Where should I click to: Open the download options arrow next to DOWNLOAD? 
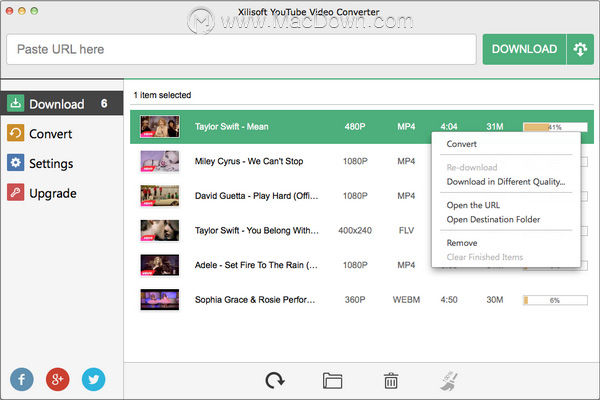(580, 49)
